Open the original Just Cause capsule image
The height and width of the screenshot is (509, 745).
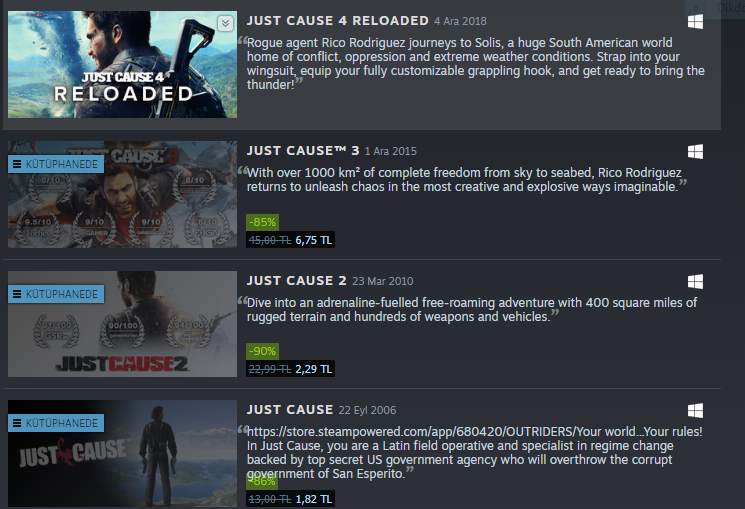click(x=123, y=453)
